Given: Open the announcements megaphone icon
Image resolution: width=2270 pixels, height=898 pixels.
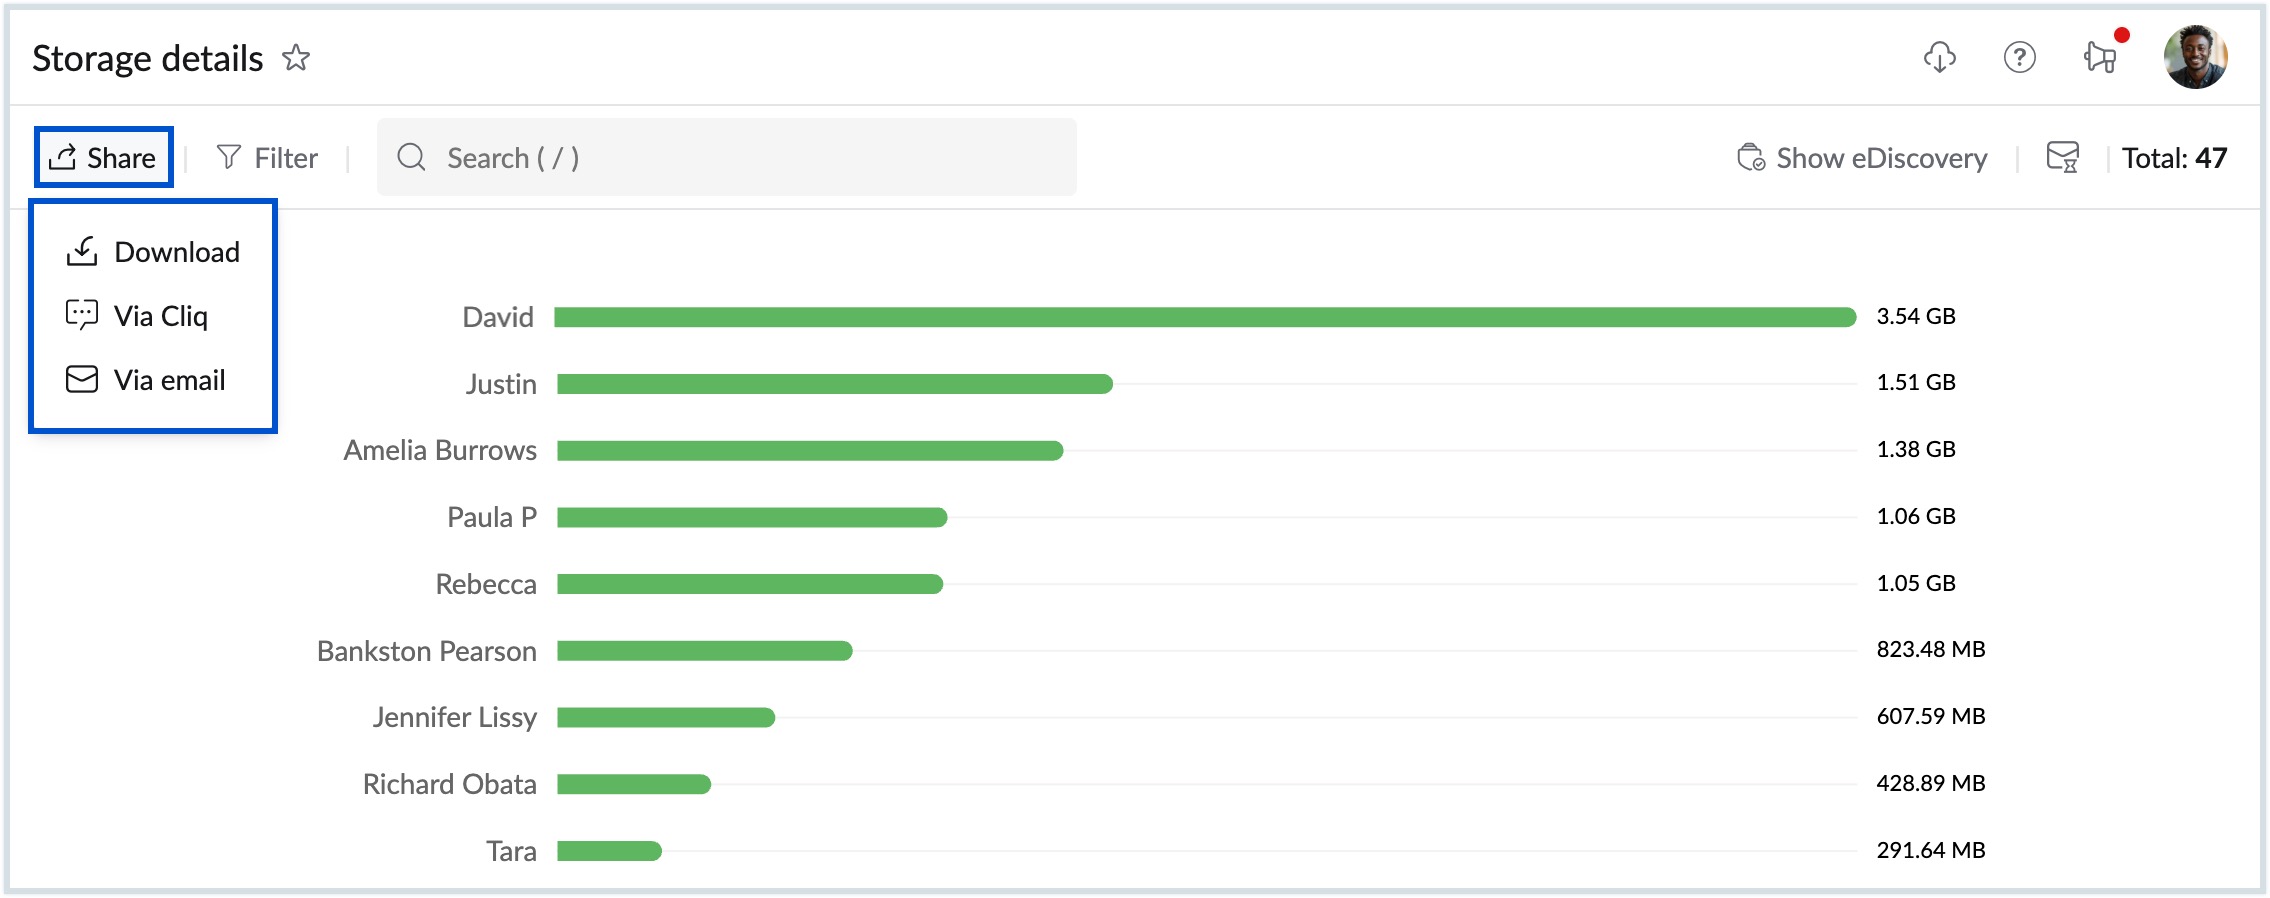Looking at the screenshot, I should click(x=2100, y=58).
